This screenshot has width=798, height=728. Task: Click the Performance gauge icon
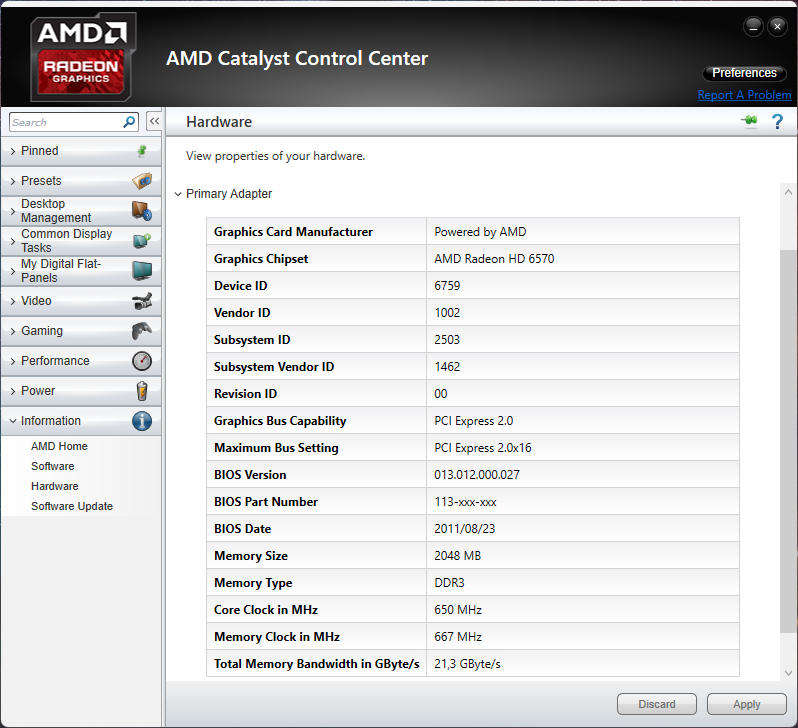[142, 361]
